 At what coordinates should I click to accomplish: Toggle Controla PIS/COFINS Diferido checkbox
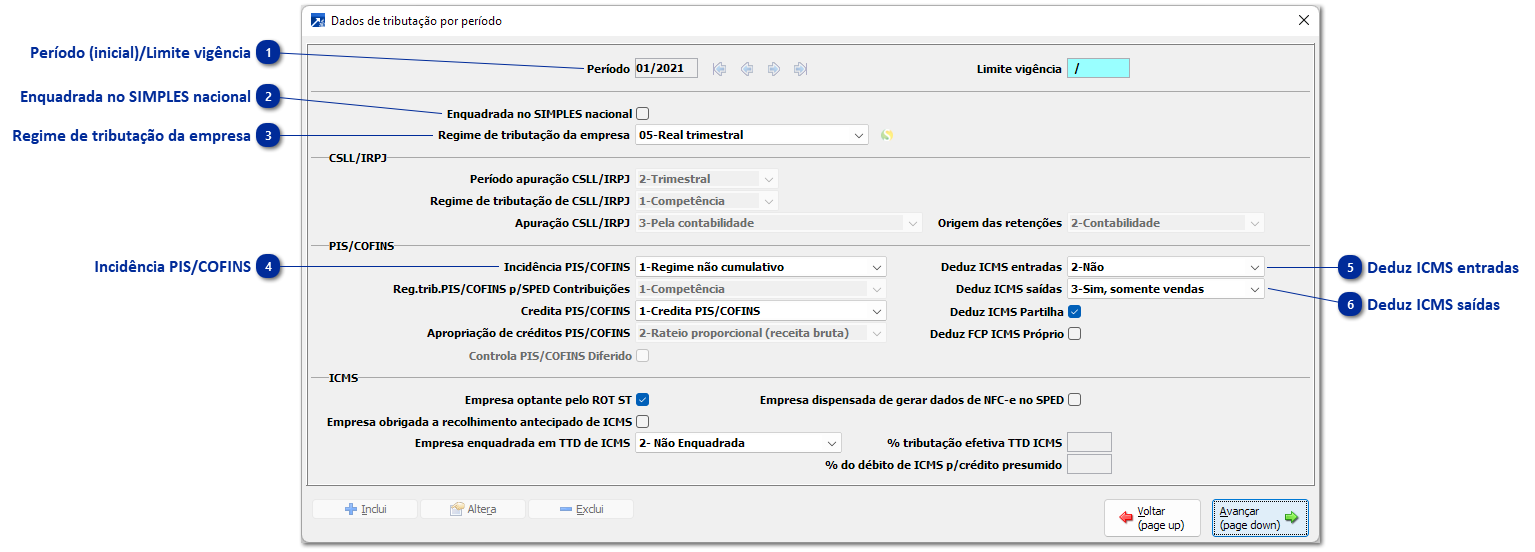point(642,355)
